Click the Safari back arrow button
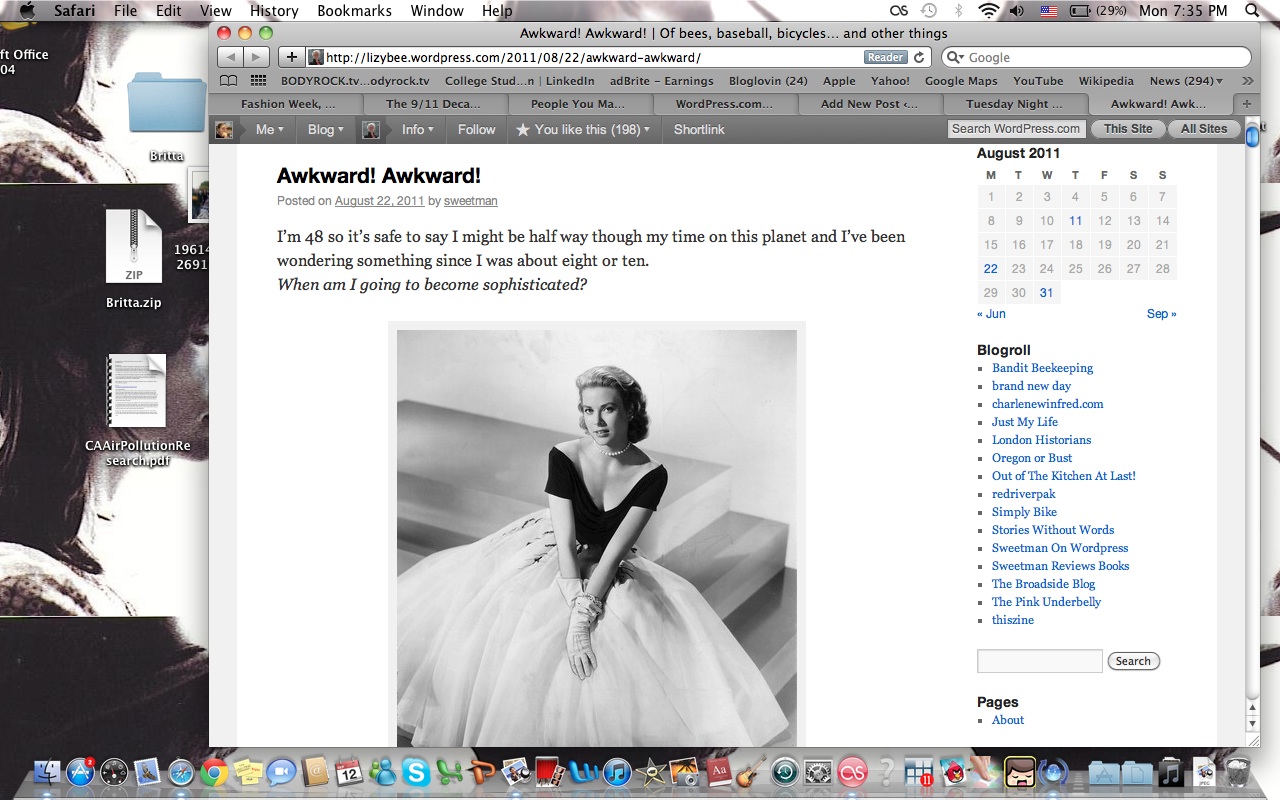Screen dimensions: 1280x800 pyautogui.click(x=230, y=57)
